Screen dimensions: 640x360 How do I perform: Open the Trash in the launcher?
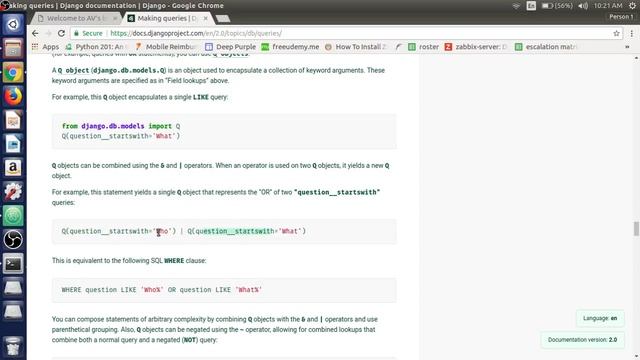[13, 347]
